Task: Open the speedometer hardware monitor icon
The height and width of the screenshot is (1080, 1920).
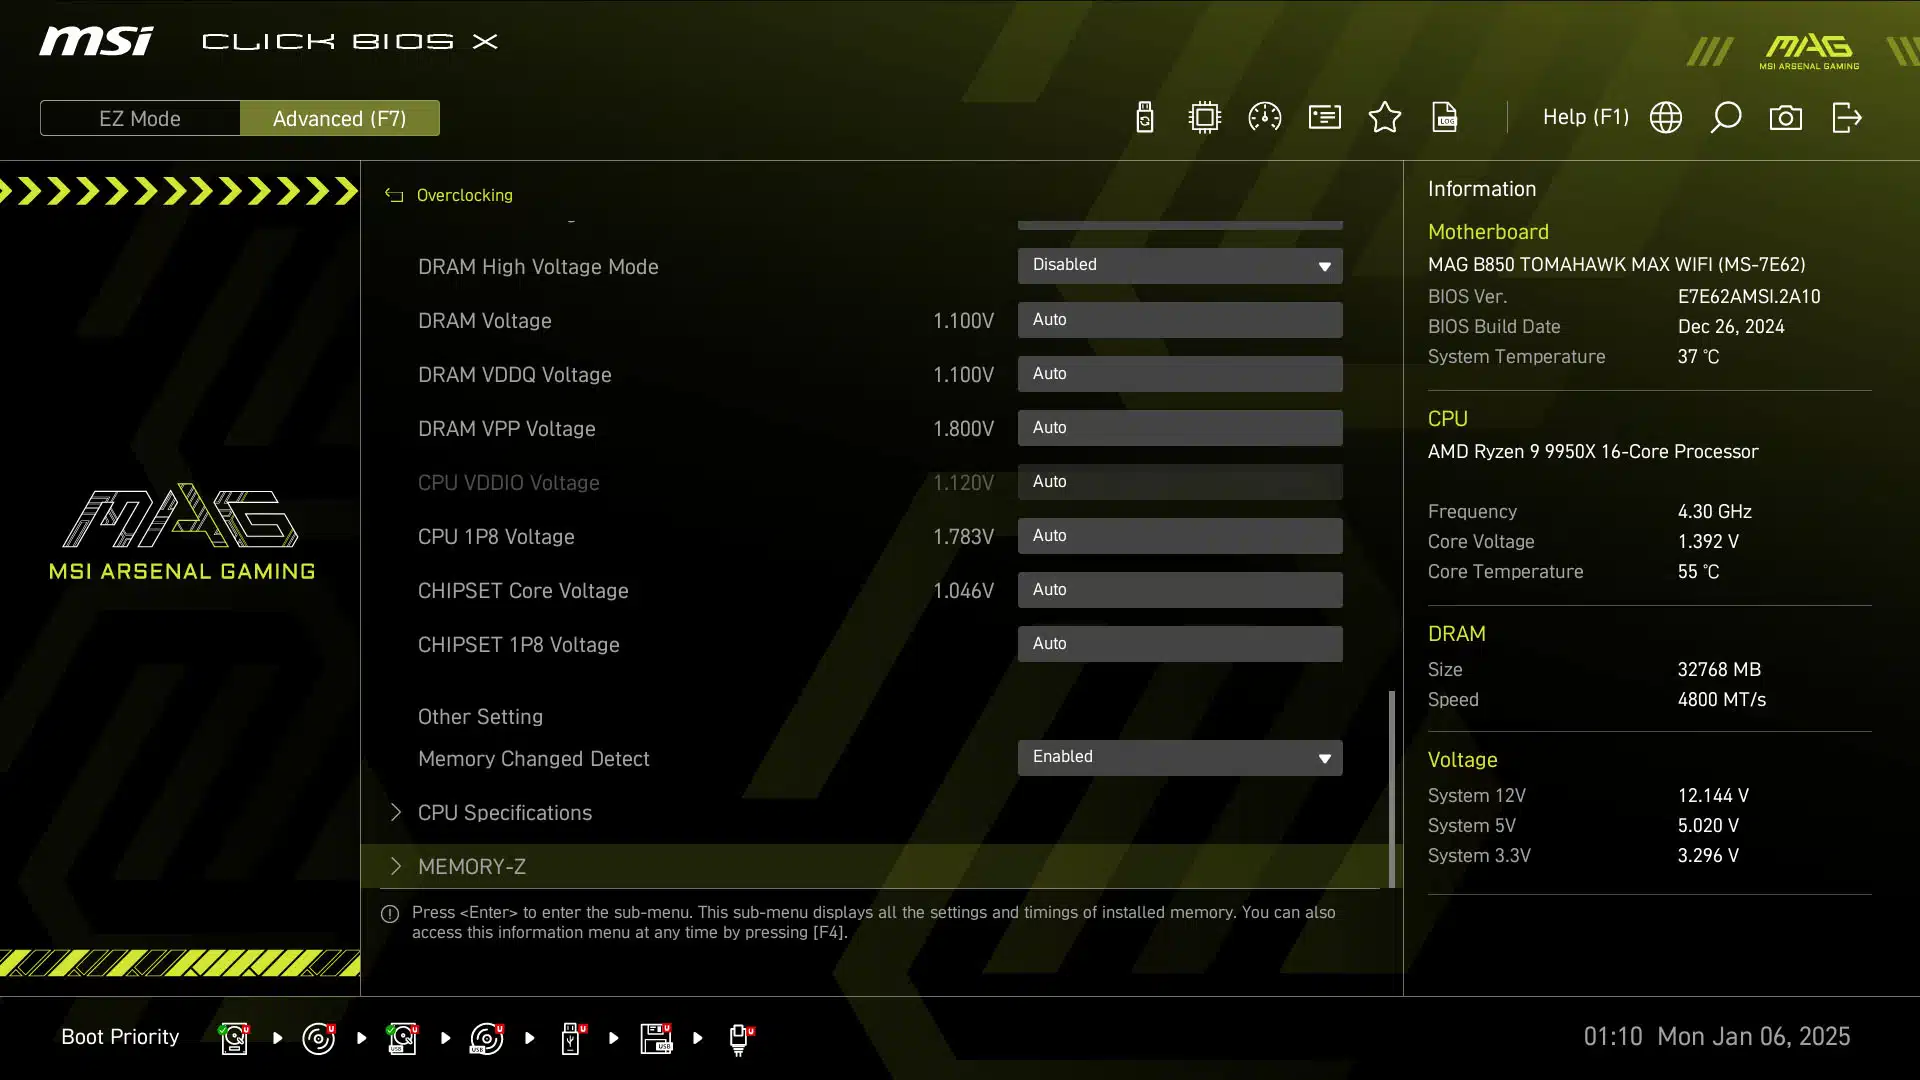Action: [1265, 118]
